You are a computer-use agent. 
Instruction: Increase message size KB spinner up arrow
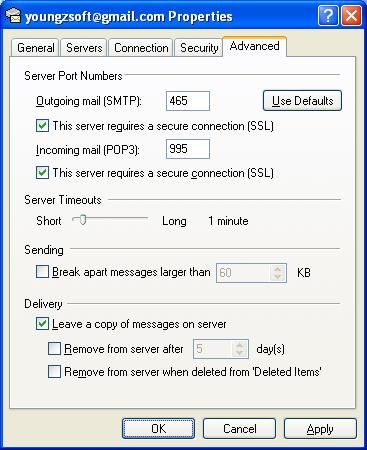point(278,269)
